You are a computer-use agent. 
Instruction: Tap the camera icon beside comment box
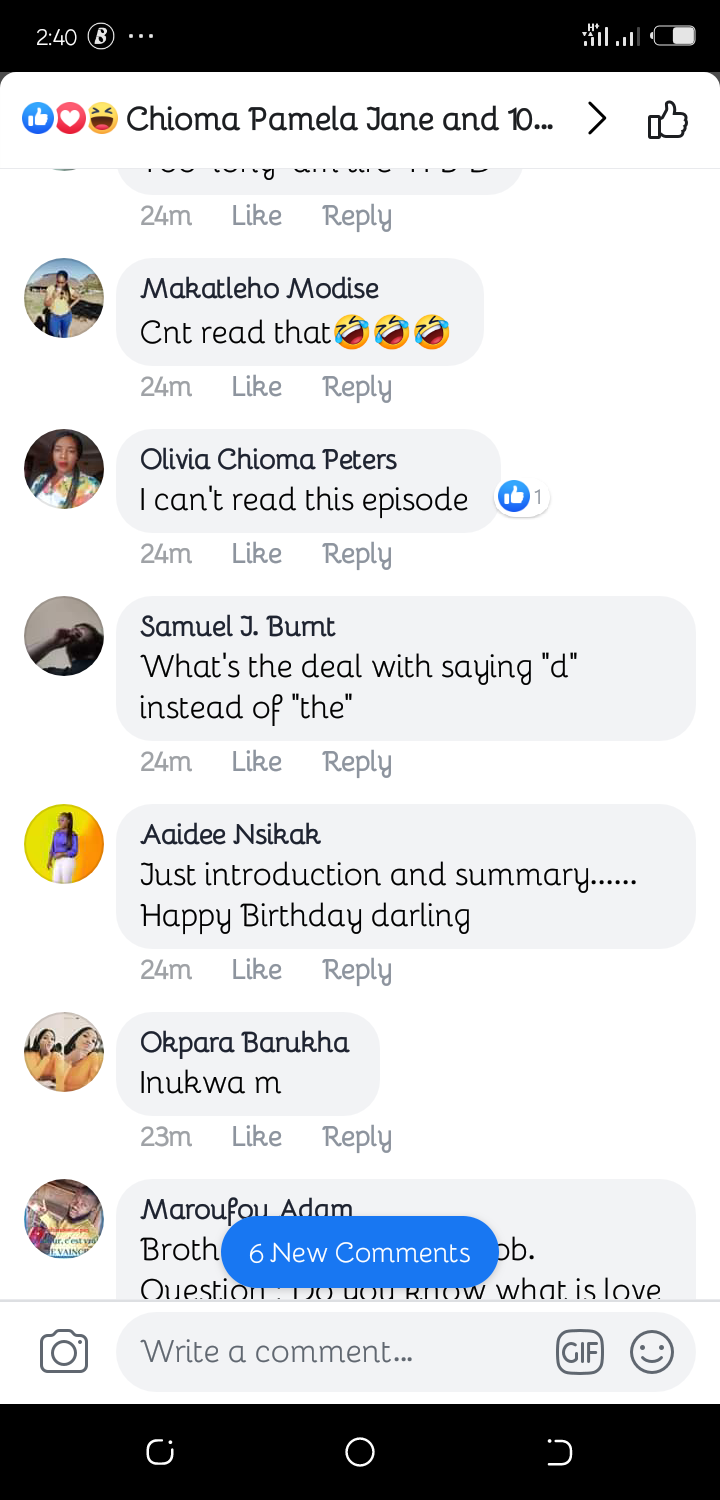64,1352
